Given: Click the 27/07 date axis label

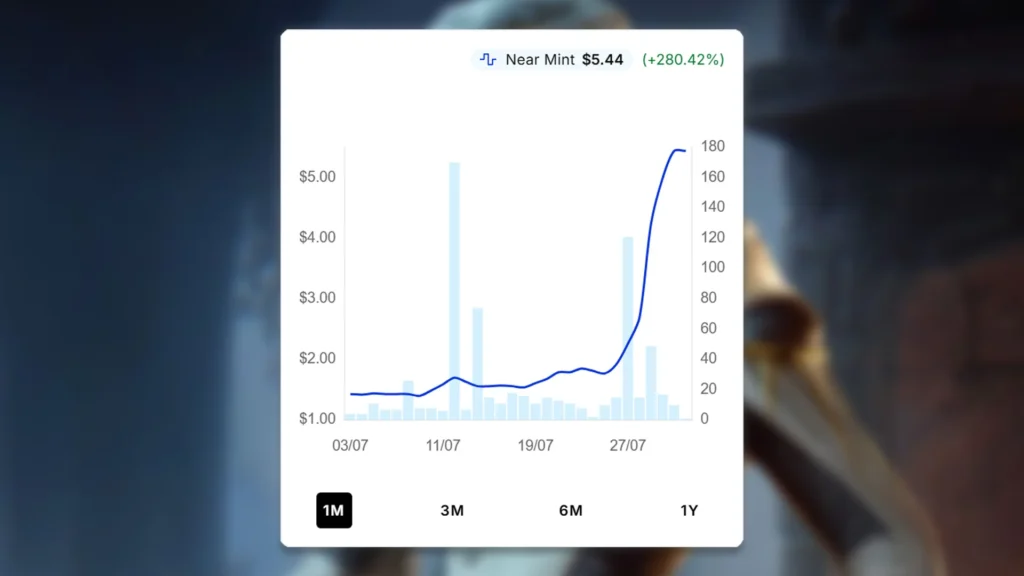Looking at the screenshot, I should tap(627, 445).
